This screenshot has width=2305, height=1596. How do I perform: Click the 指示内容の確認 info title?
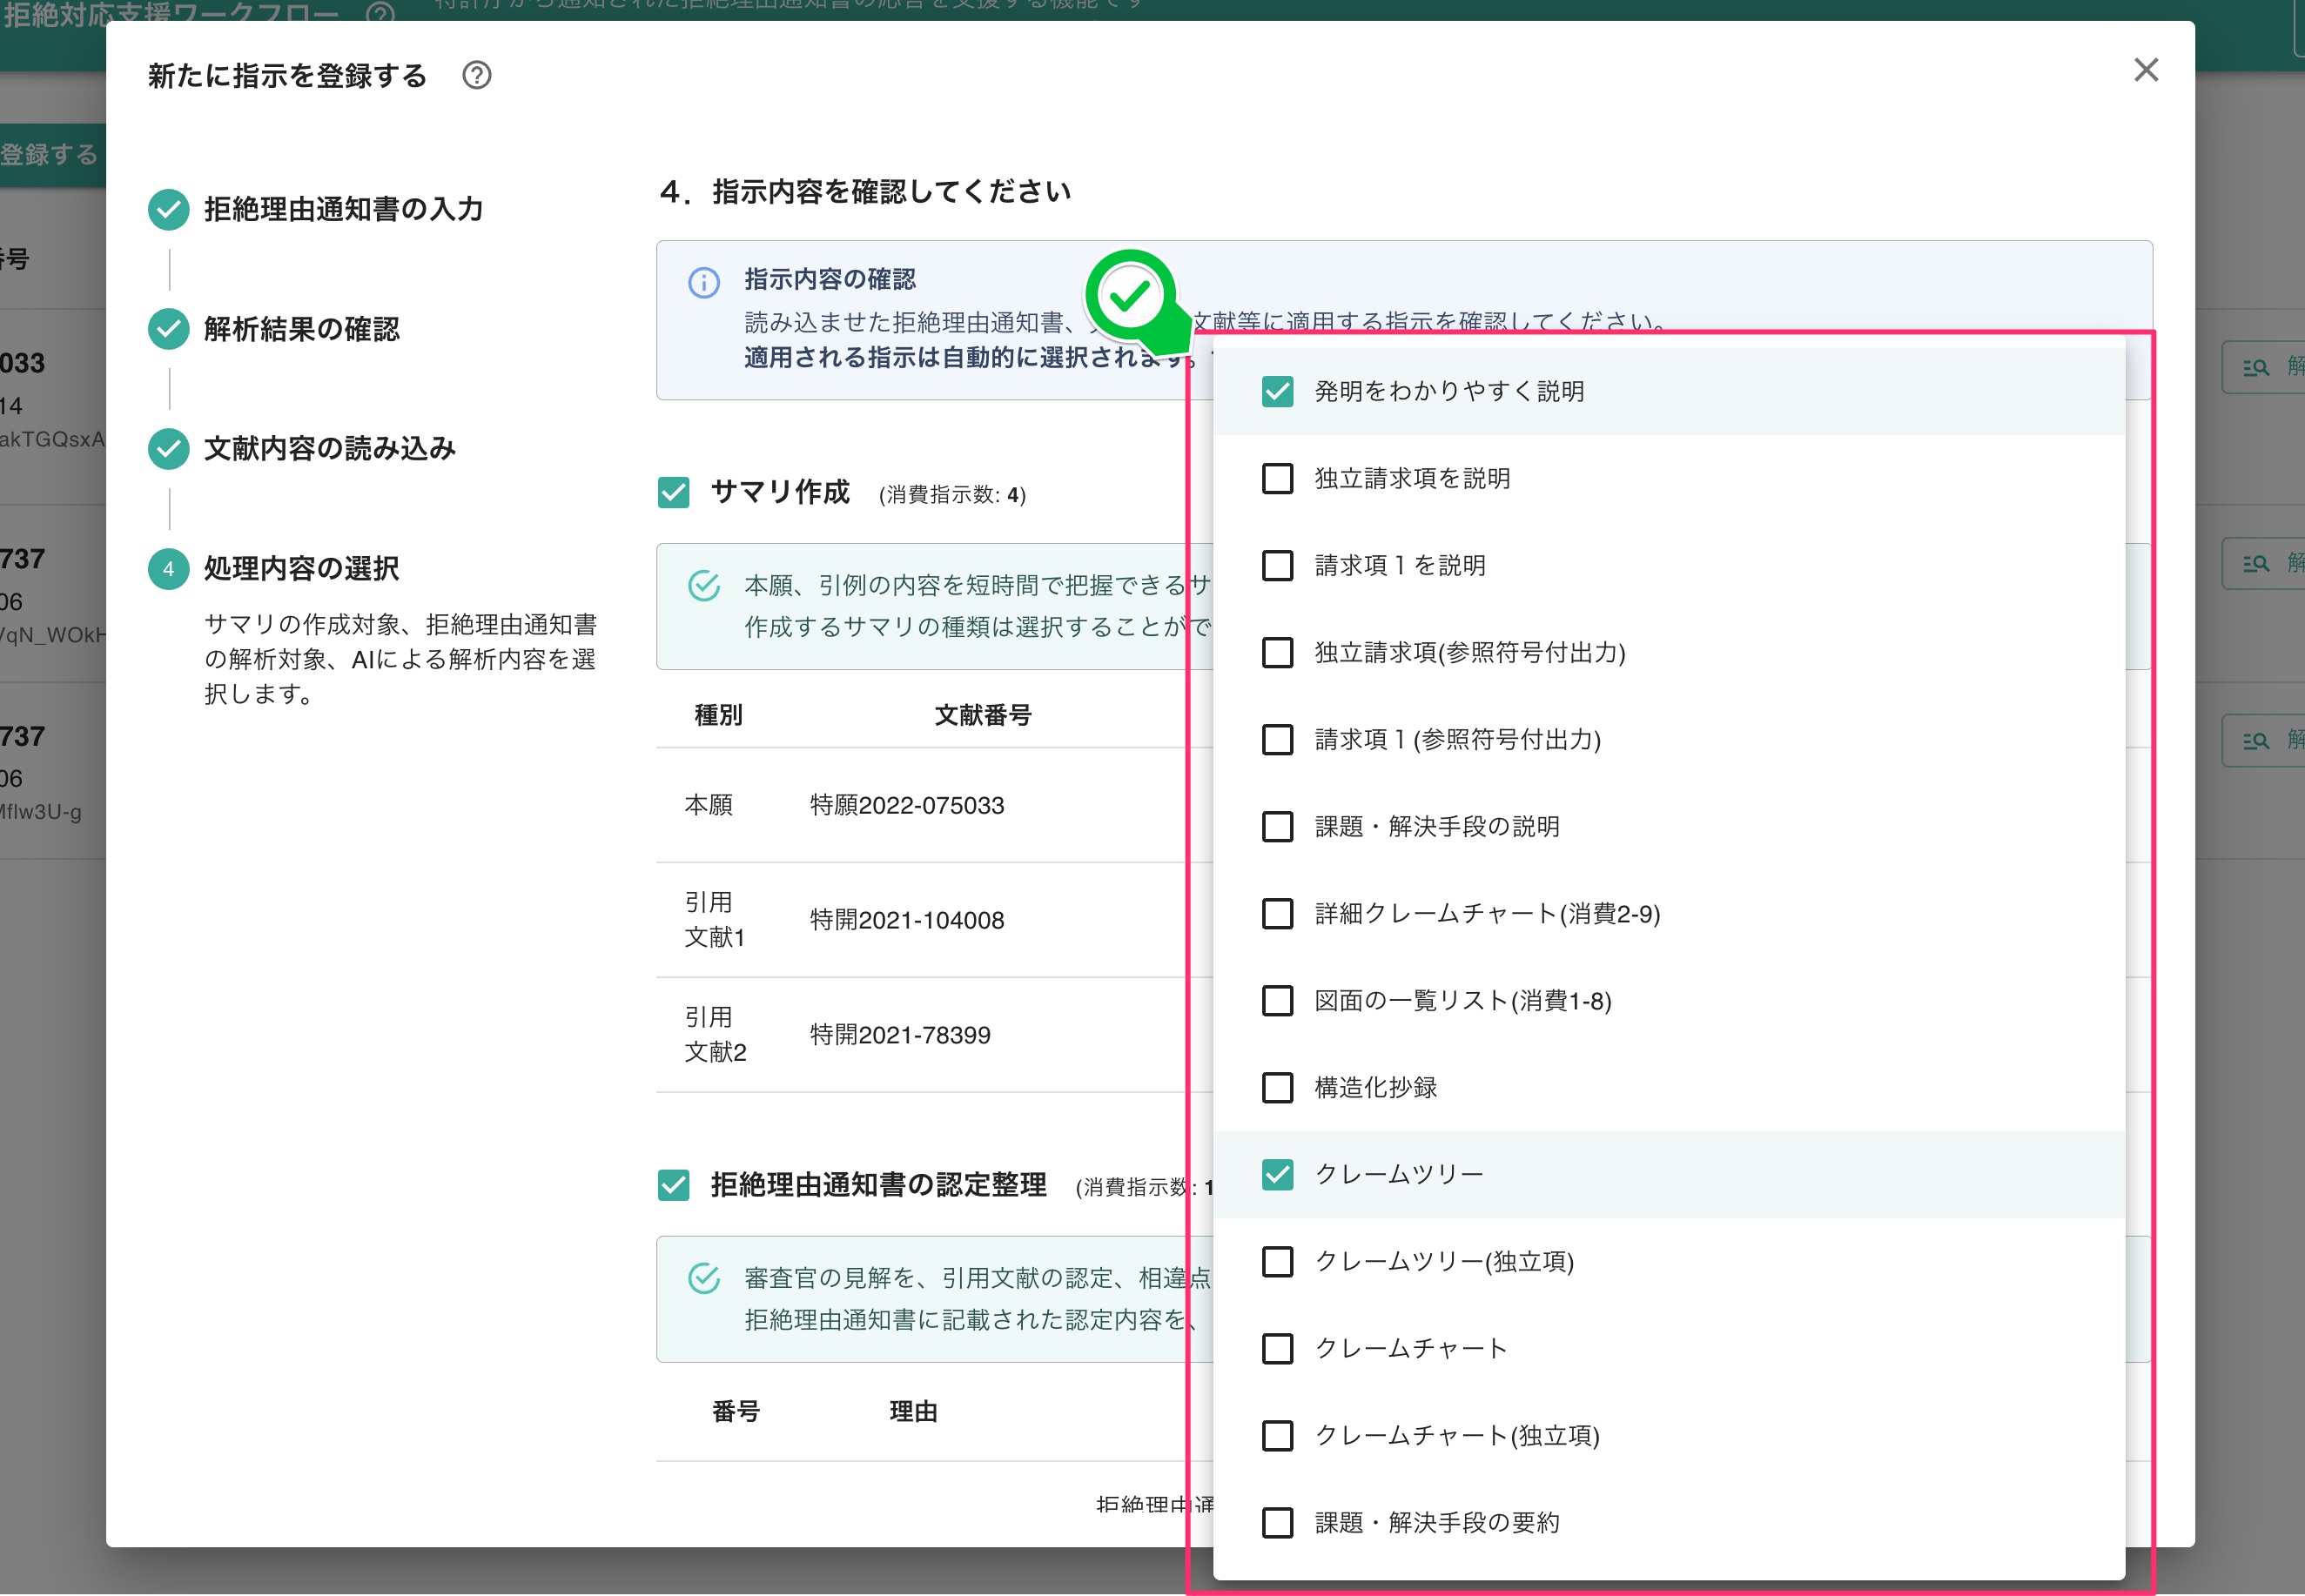(x=830, y=279)
